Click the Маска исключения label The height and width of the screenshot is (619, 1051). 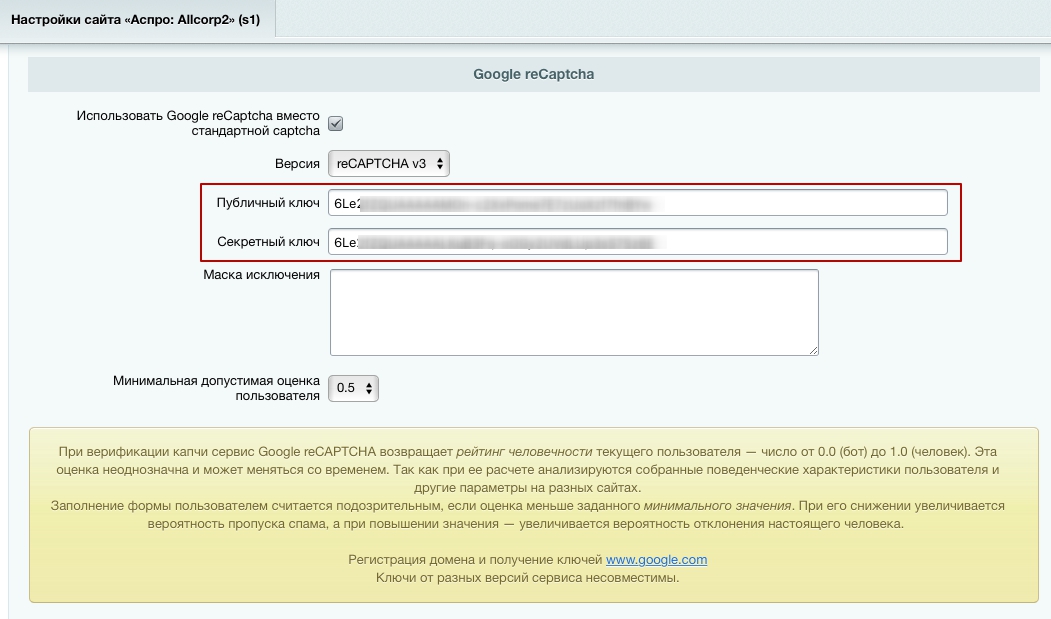[x=261, y=274]
